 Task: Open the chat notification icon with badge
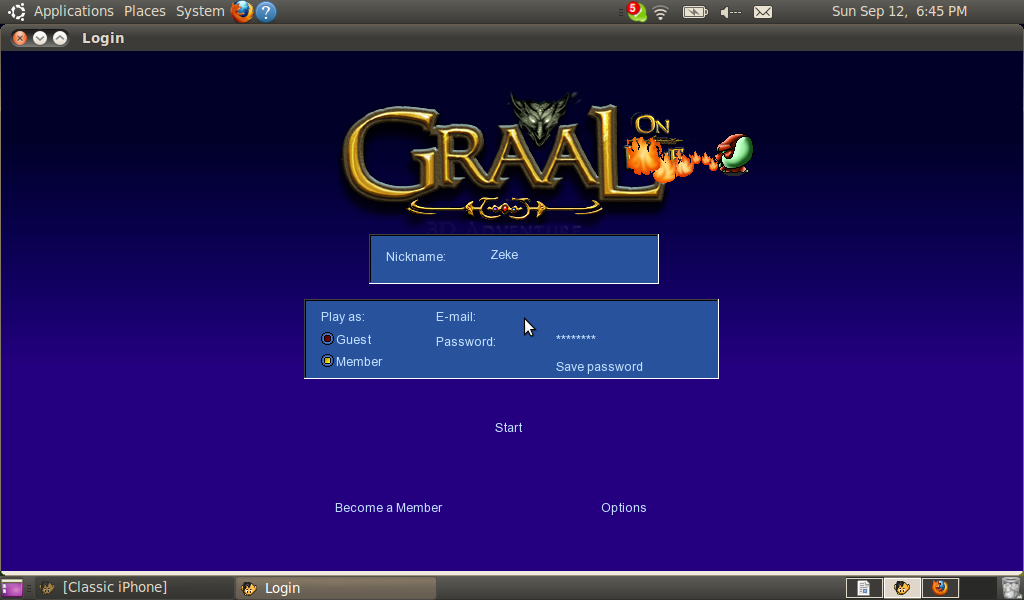click(x=635, y=12)
